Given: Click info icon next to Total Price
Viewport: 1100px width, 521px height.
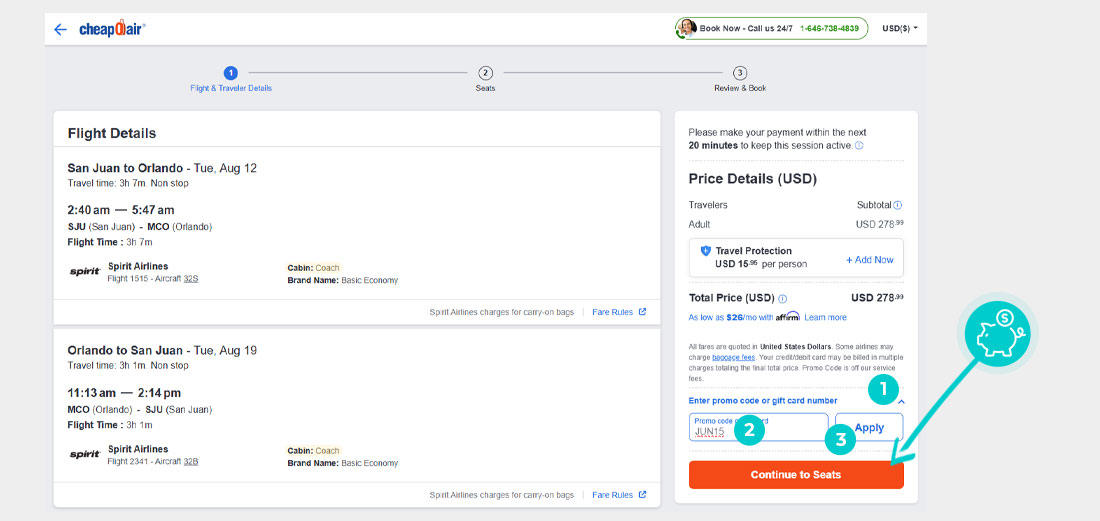Looking at the screenshot, I should click(x=783, y=298).
